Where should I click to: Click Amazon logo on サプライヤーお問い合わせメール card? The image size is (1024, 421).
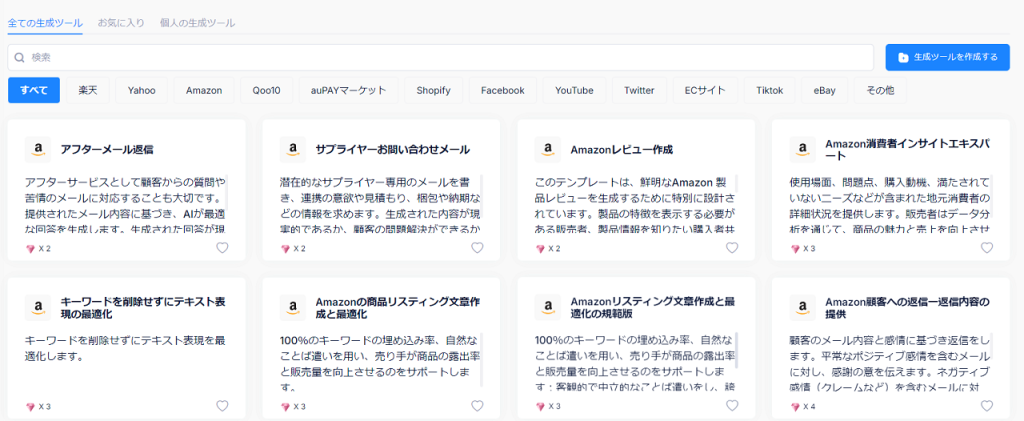pyautogui.click(x=293, y=149)
